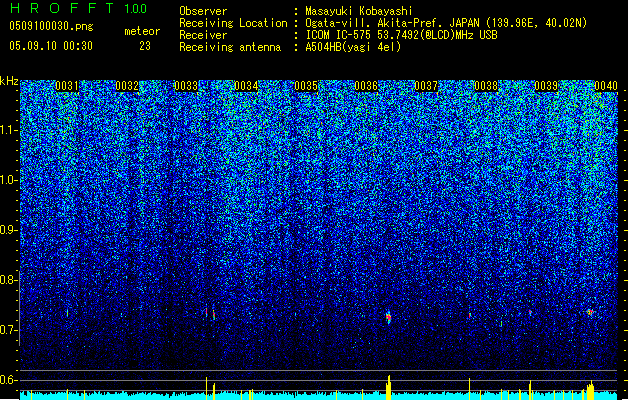Select the 0.7 kHz axis label
This screenshot has height=400, width=629.
tap(8, 330)
